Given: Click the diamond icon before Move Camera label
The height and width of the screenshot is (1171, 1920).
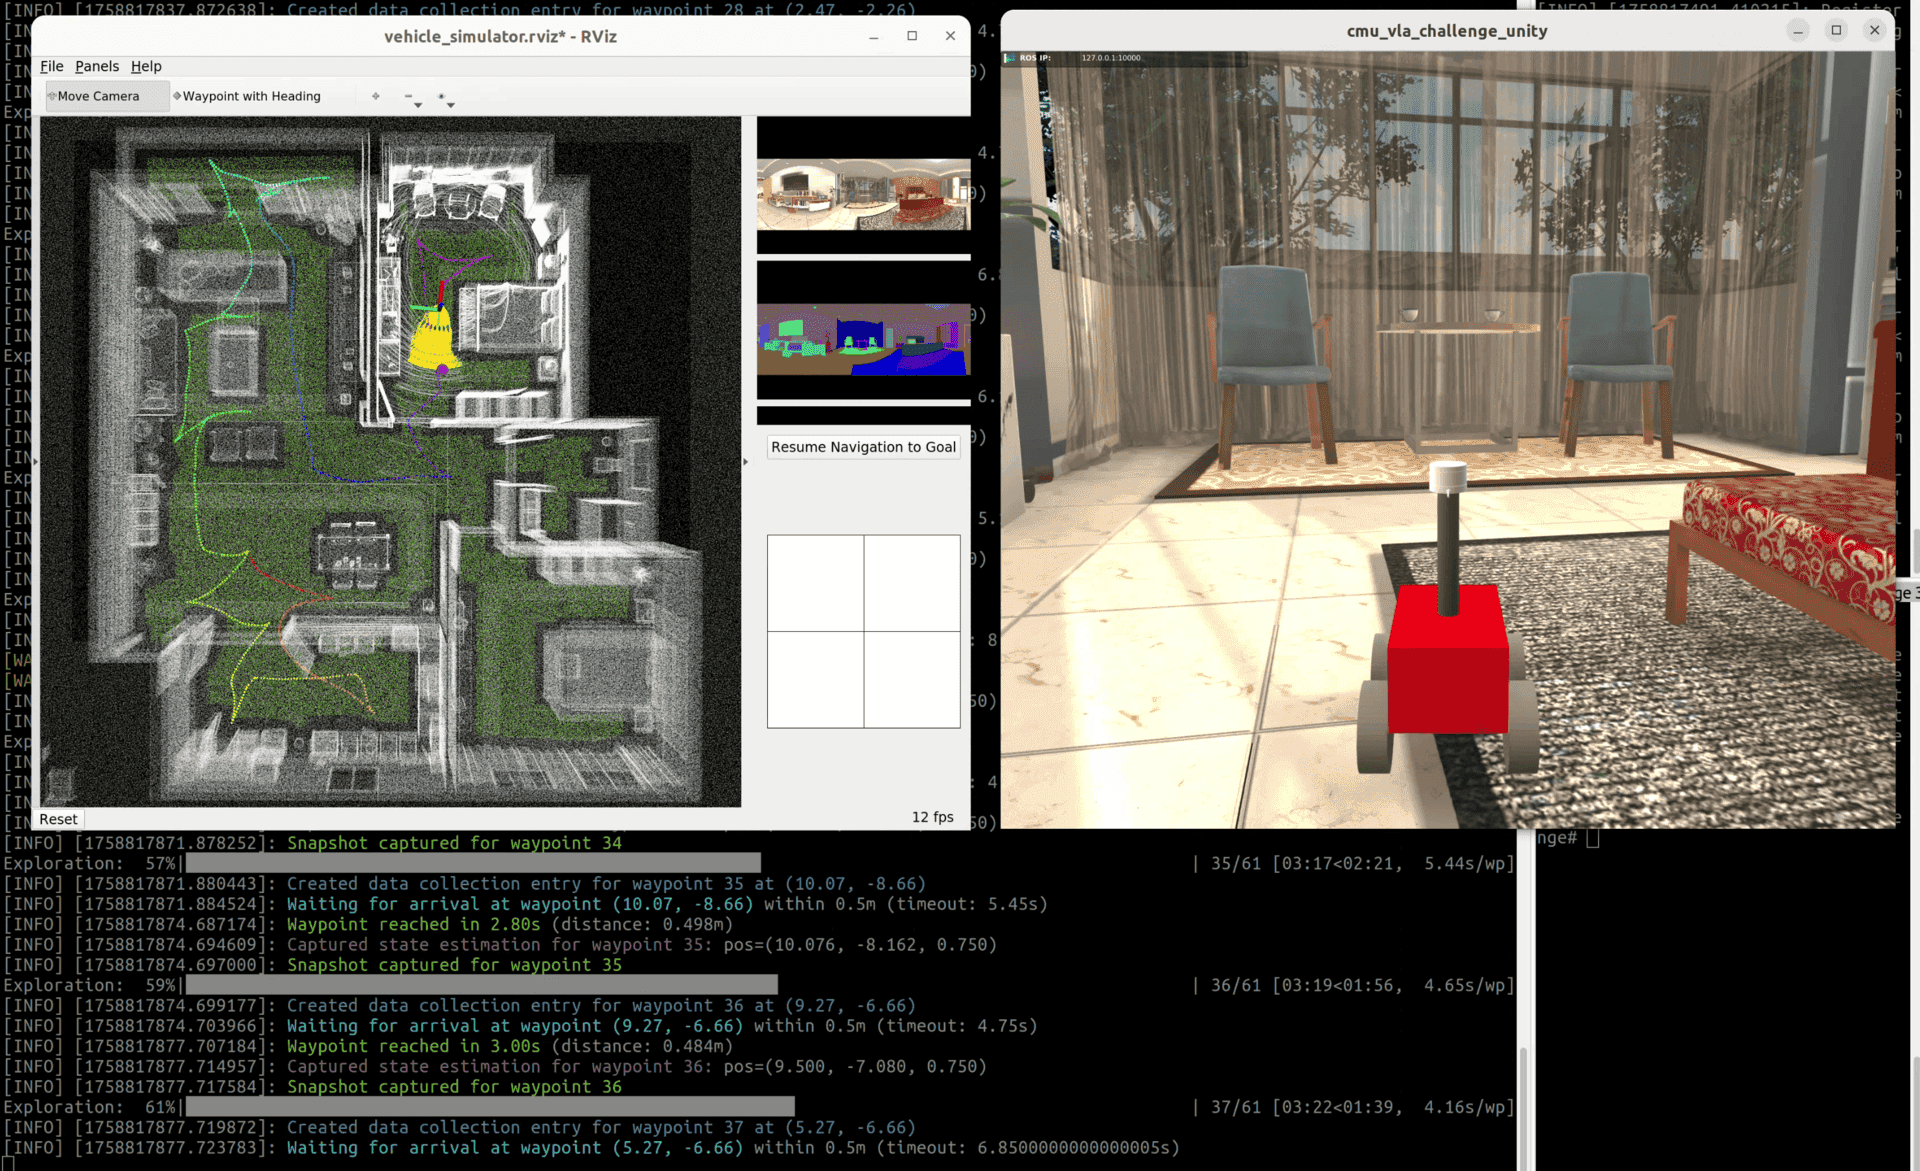Looking at the screenshot, I should tap(52, 96).
